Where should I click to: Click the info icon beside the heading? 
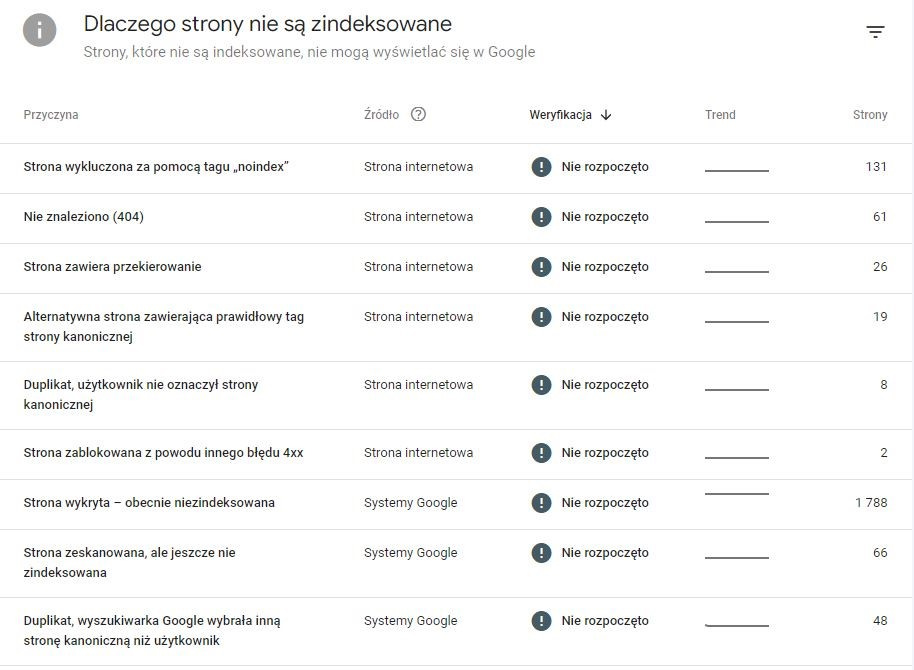[x=40, y=30]
